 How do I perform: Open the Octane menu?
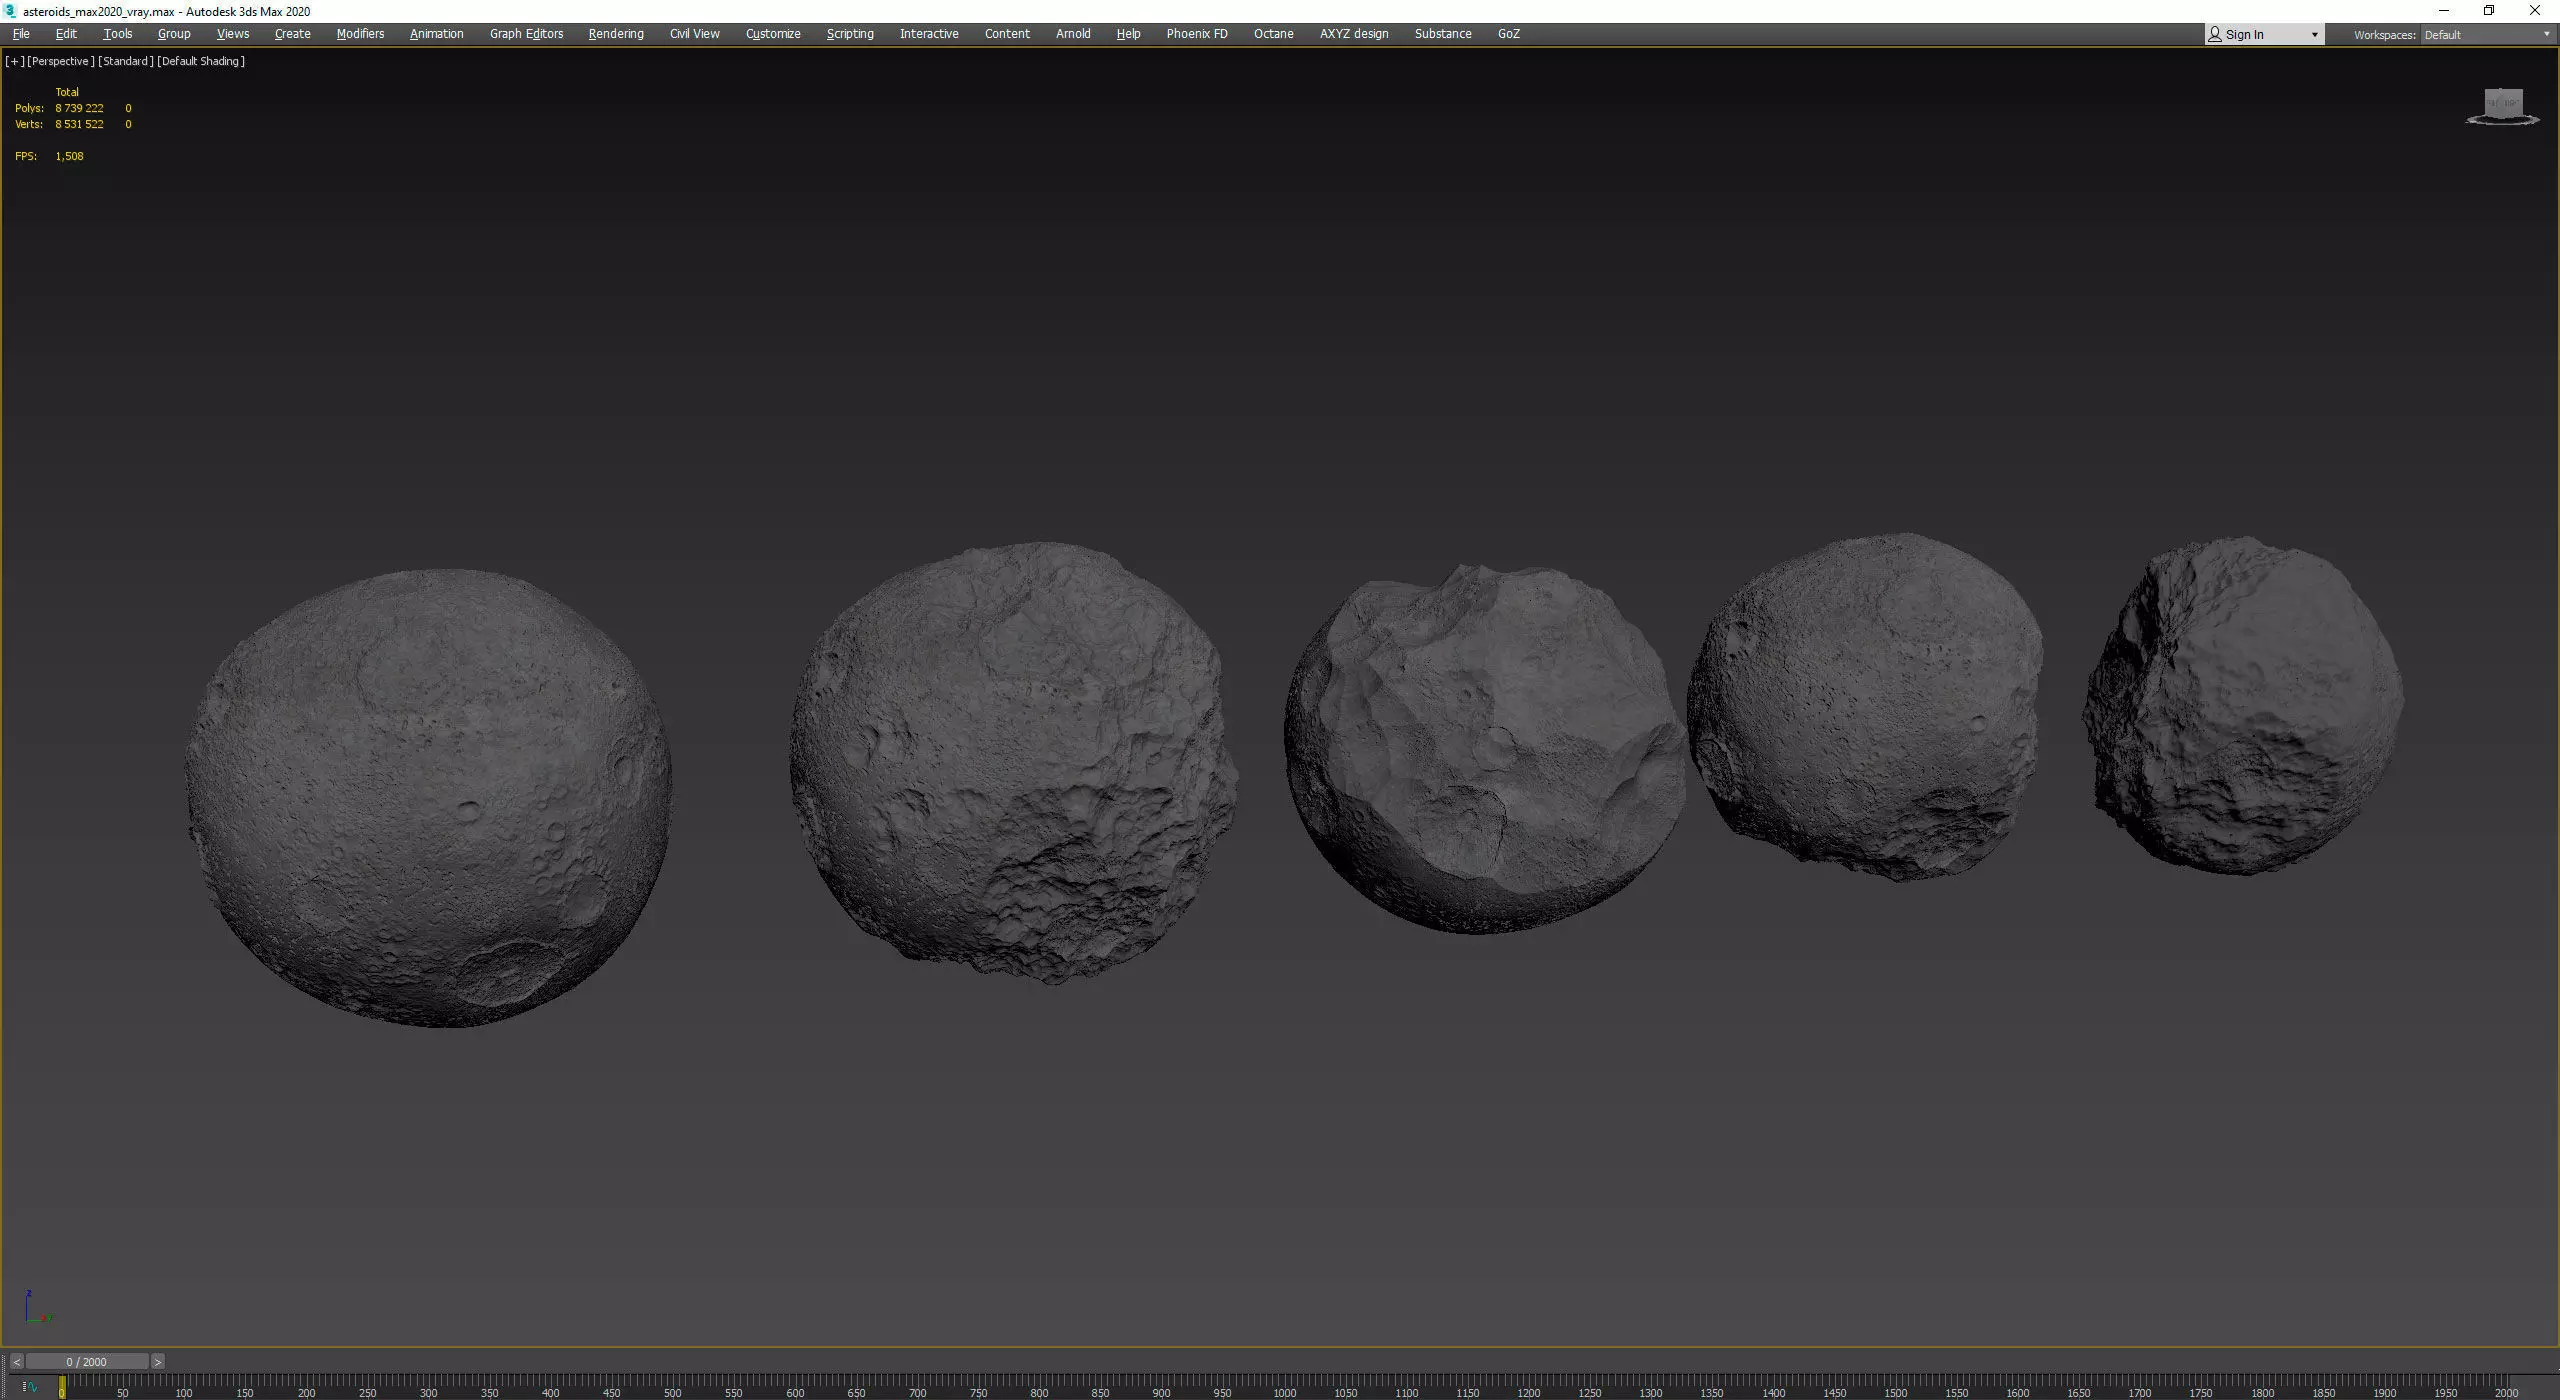(1273, 34)
